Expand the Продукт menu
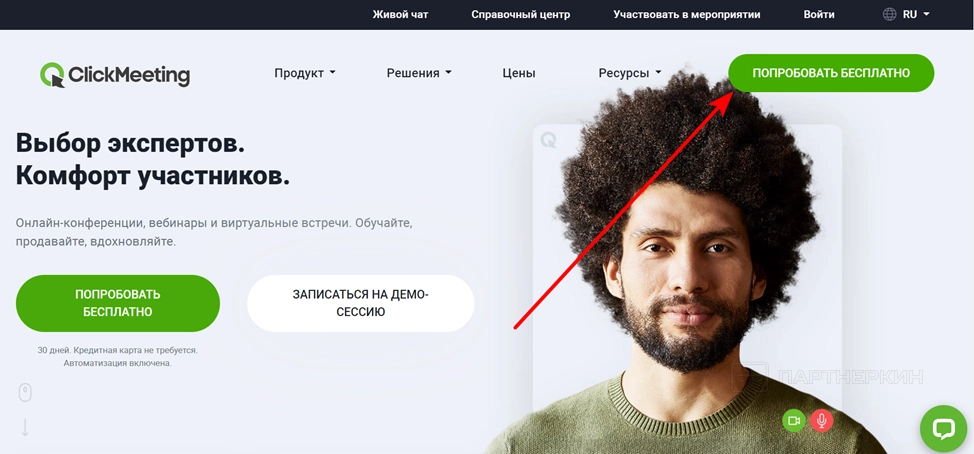Screen dimensions: 974x454 [304, 73]
